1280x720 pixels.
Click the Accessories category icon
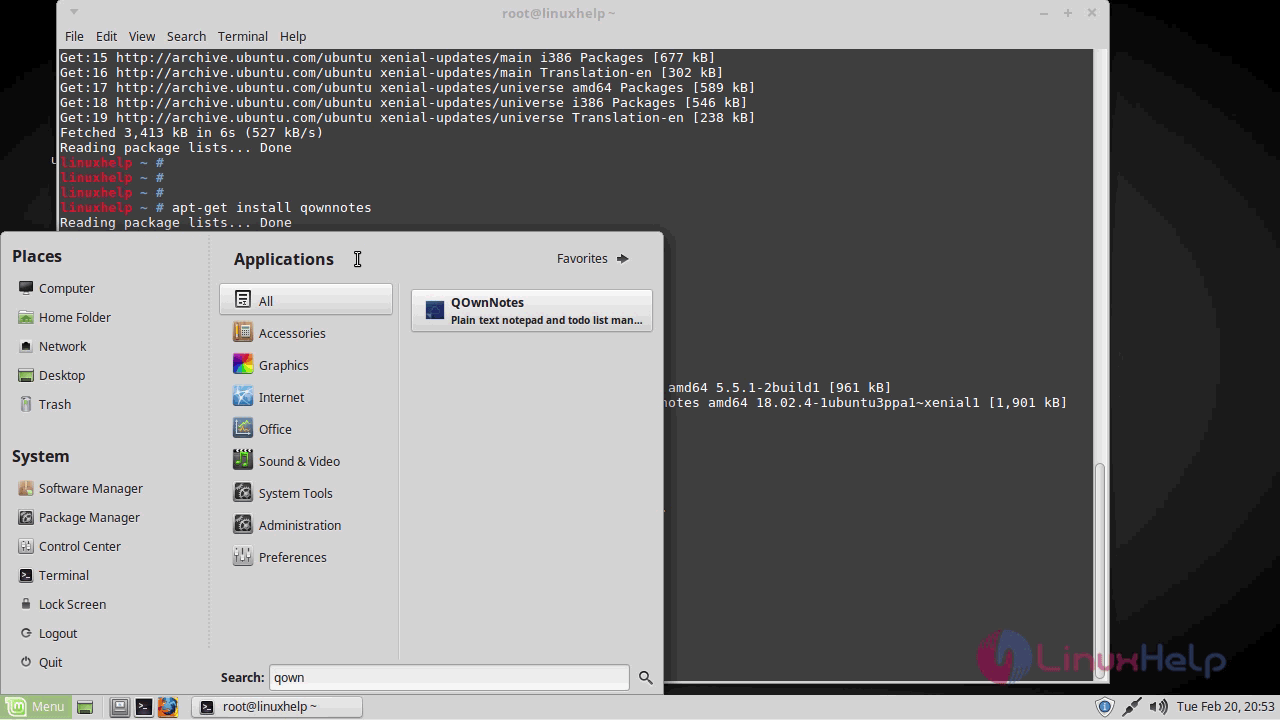(x=242, y=332)
